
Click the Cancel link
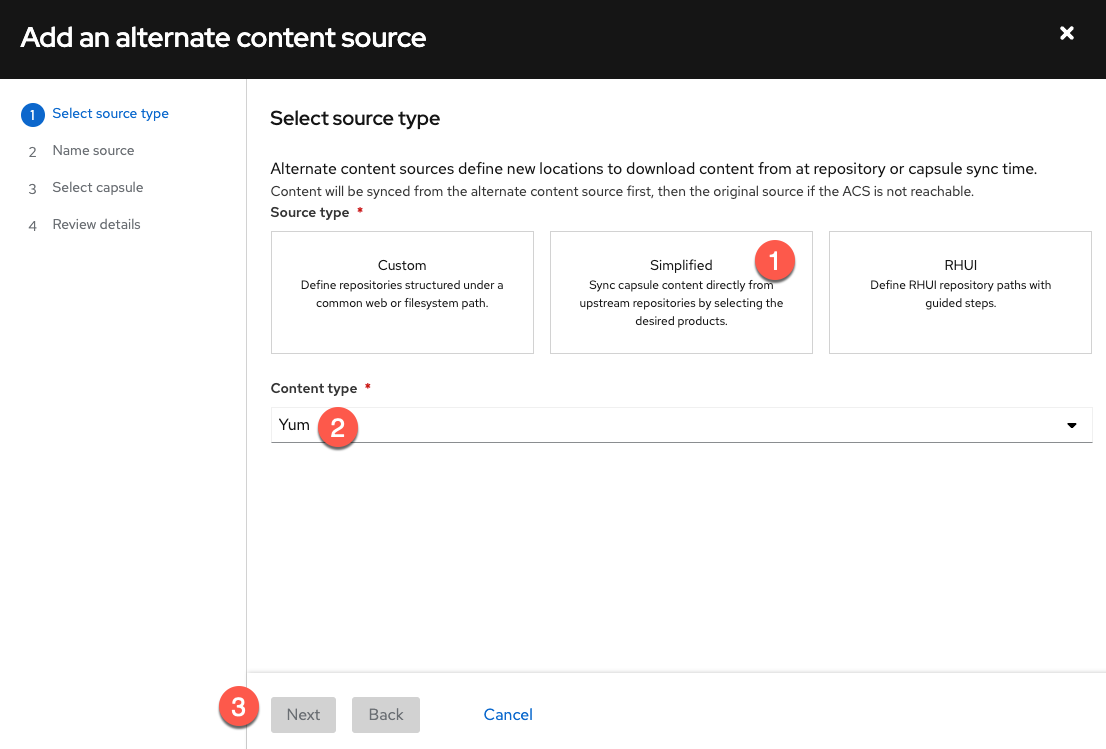pos(508,714)
